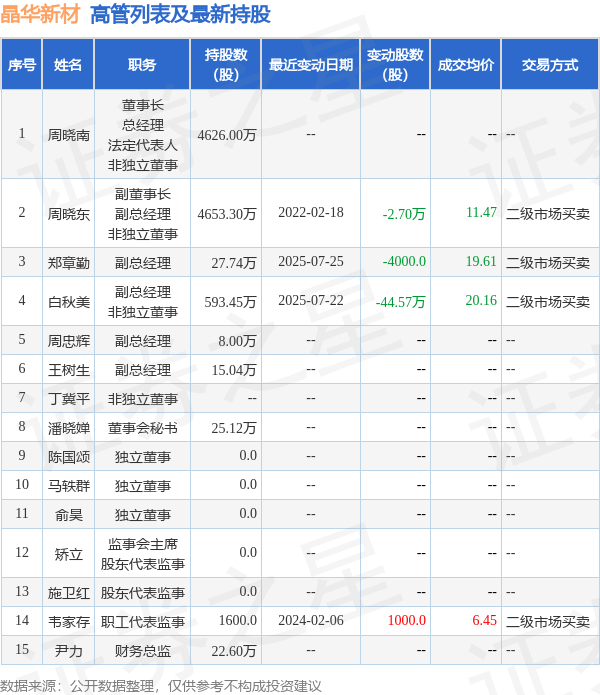
Task: Click the average price 20.16
Action: 481,300
